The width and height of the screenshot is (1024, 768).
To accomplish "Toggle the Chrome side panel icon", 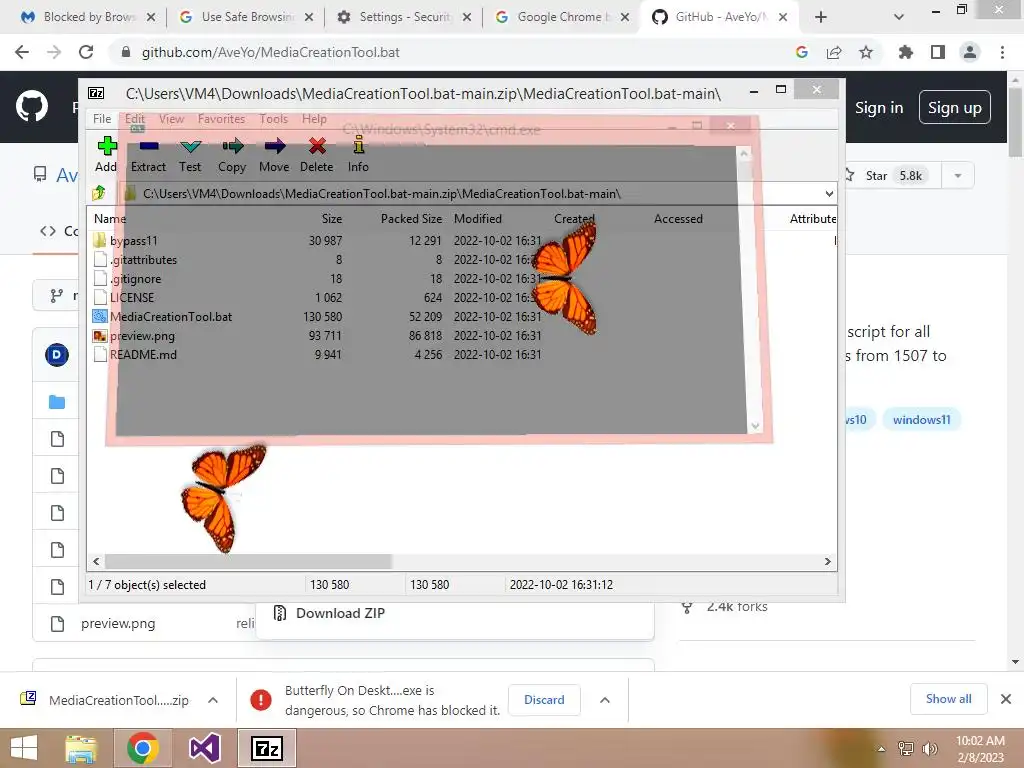I will point(938,52).
